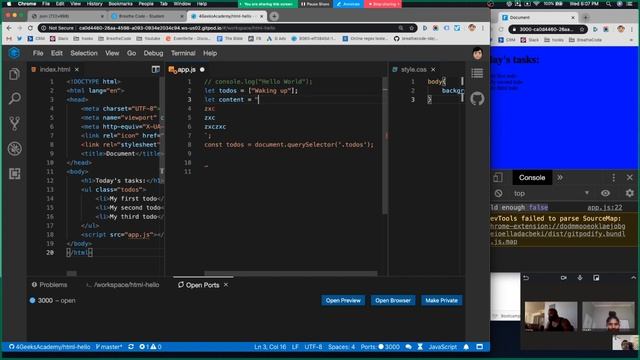This screenshot has width=640, height=360.
Task: Open the GitHub icon in right sidebar
Action: click(x=477, y=98)
